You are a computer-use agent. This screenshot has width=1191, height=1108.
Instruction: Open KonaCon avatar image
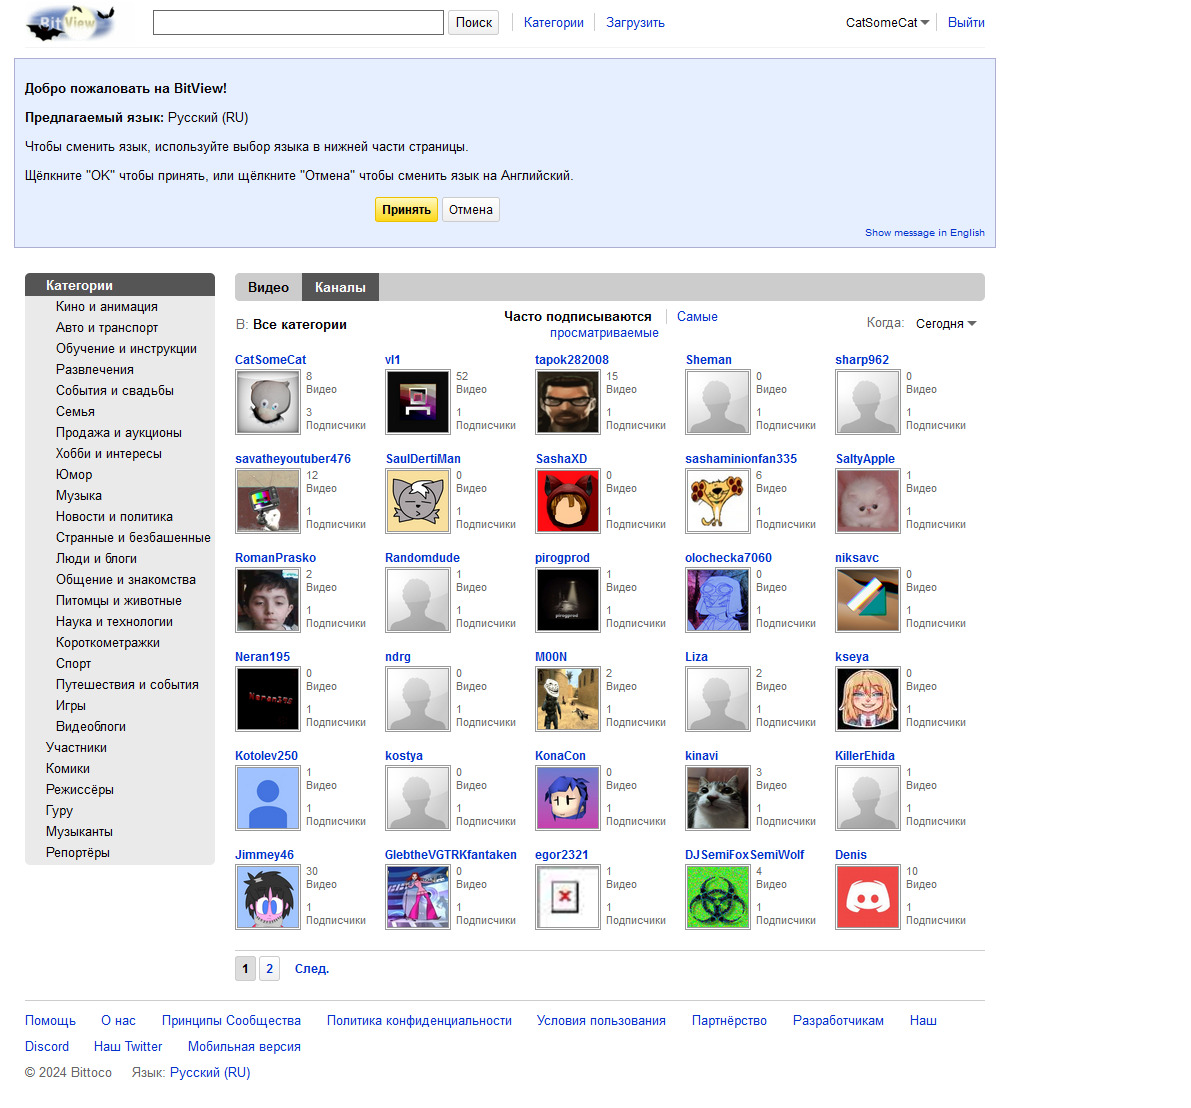pyautogui.click(x=567, y=798)
